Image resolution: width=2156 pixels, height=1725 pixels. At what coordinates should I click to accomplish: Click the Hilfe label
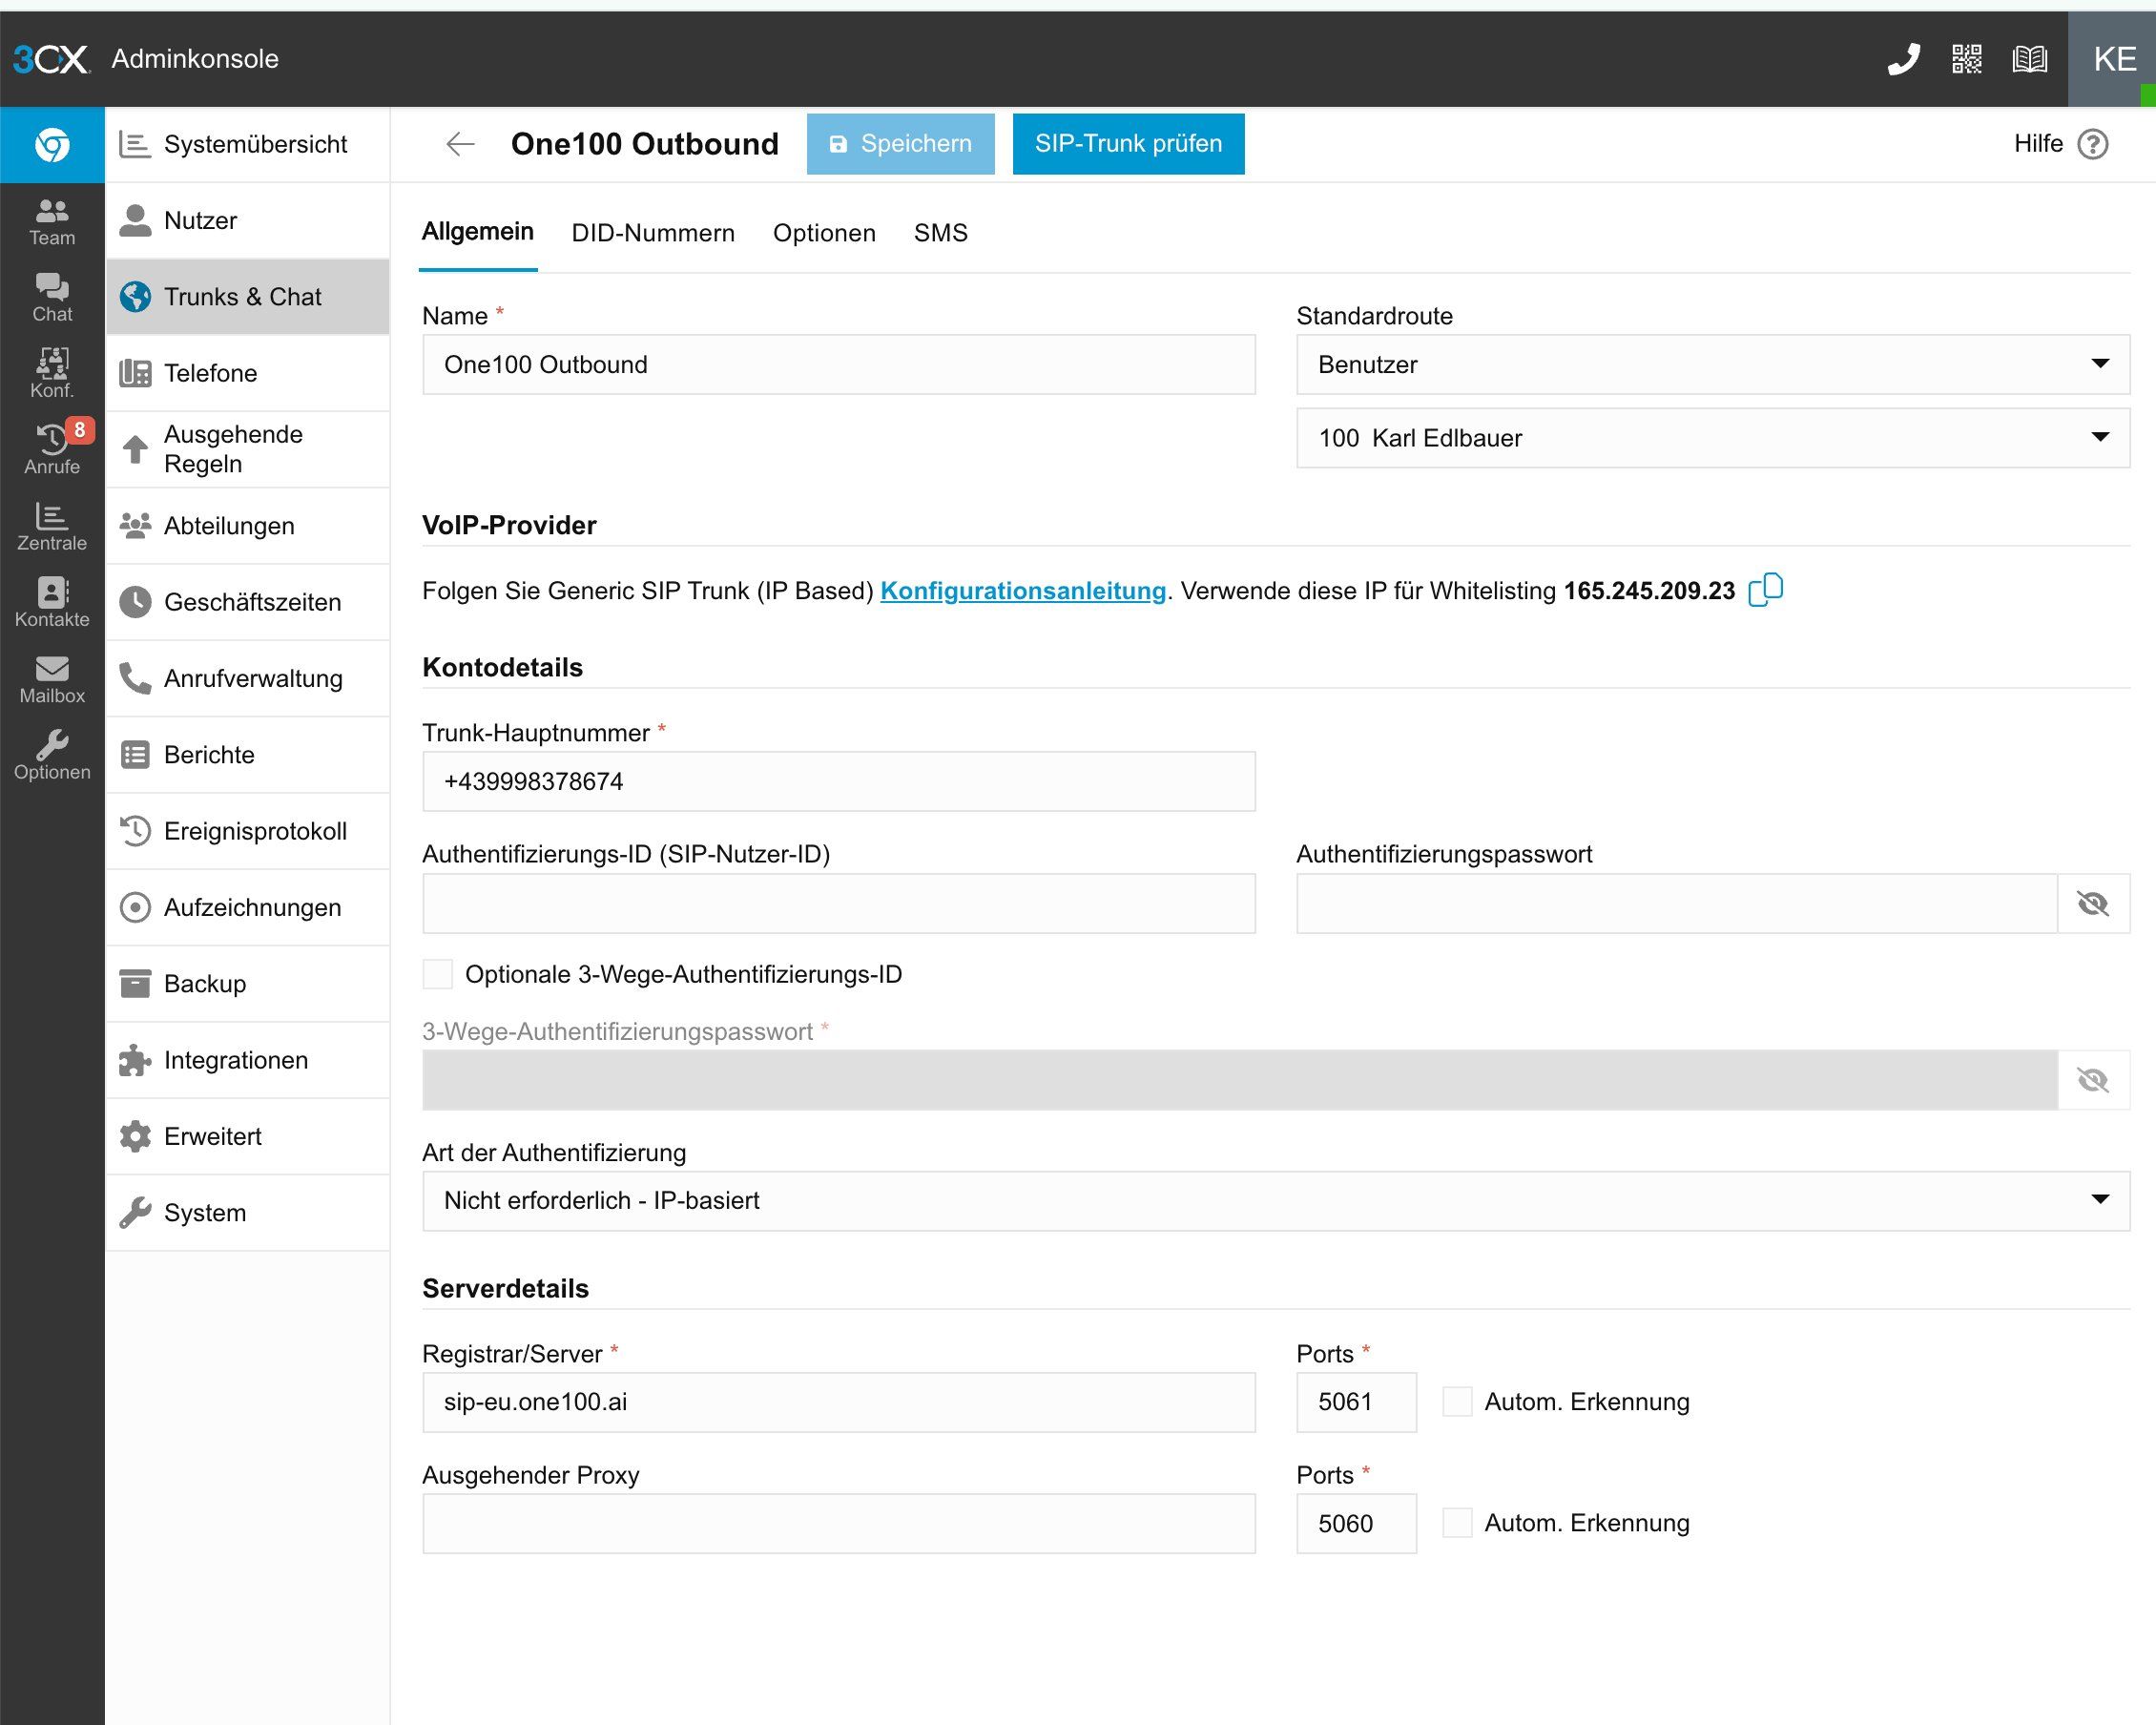[x=2038, y=144]
